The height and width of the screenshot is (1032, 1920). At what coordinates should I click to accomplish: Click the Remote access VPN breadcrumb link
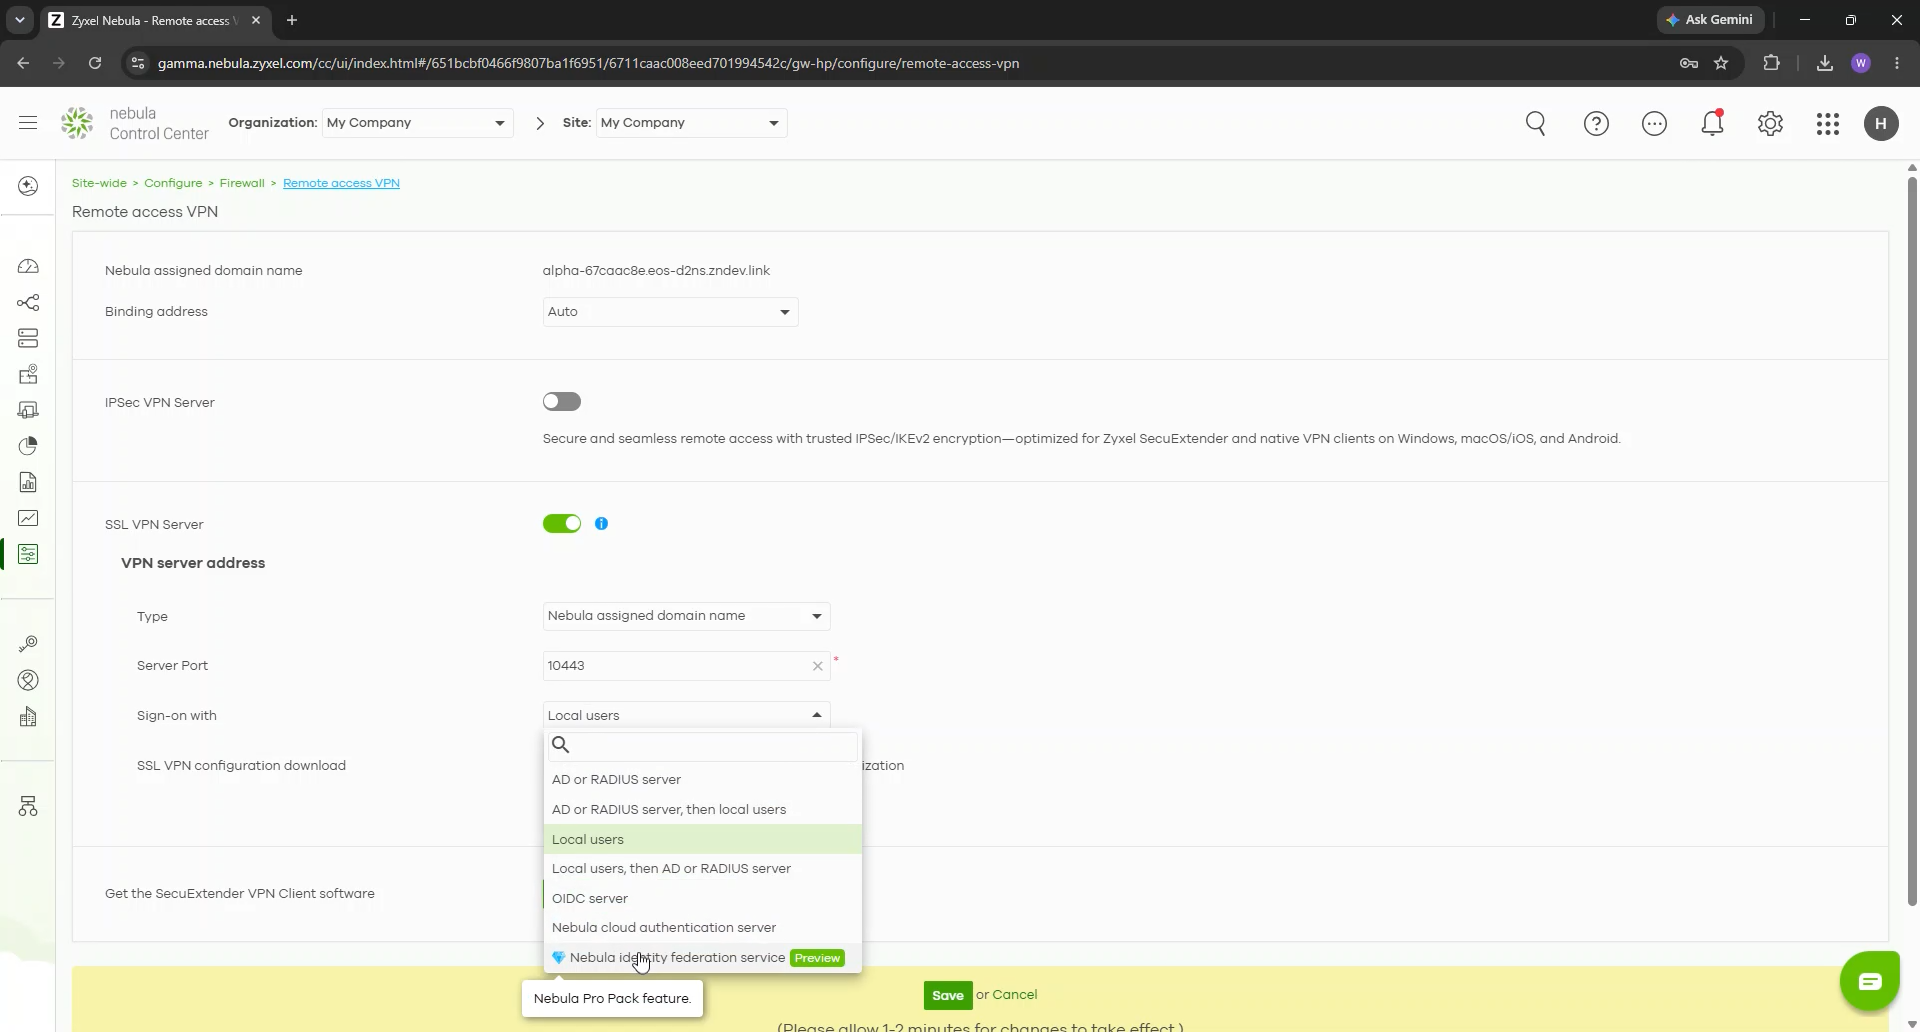(x=341, y=183)
